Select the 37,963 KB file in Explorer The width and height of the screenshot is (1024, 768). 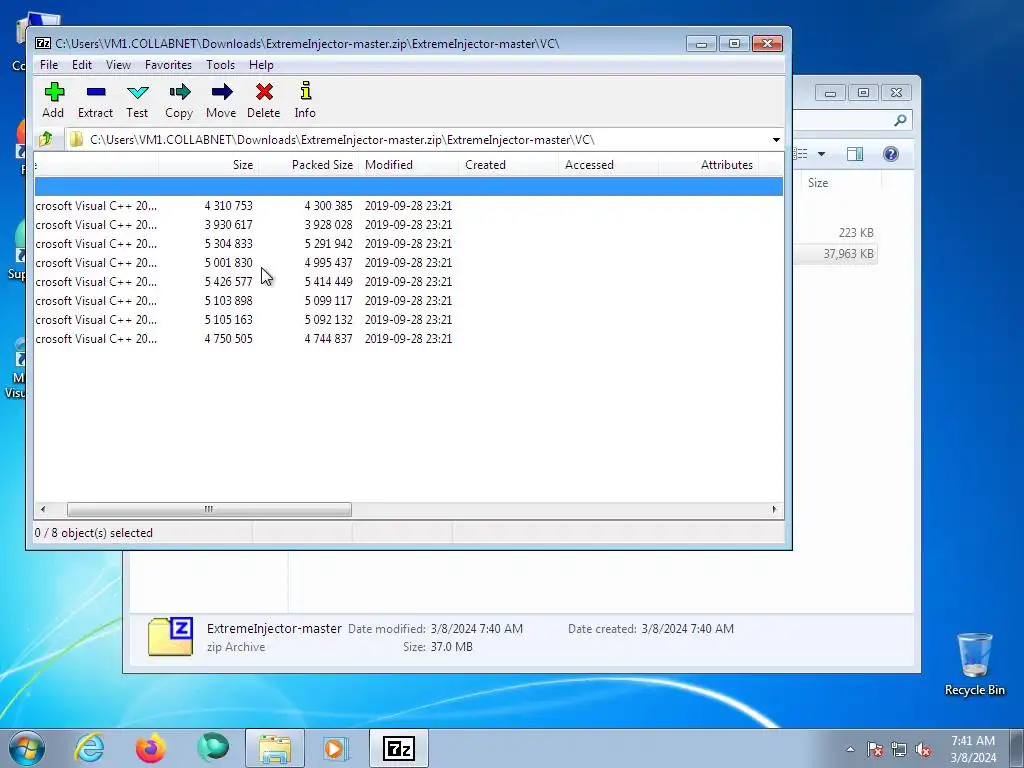(836, 253)
